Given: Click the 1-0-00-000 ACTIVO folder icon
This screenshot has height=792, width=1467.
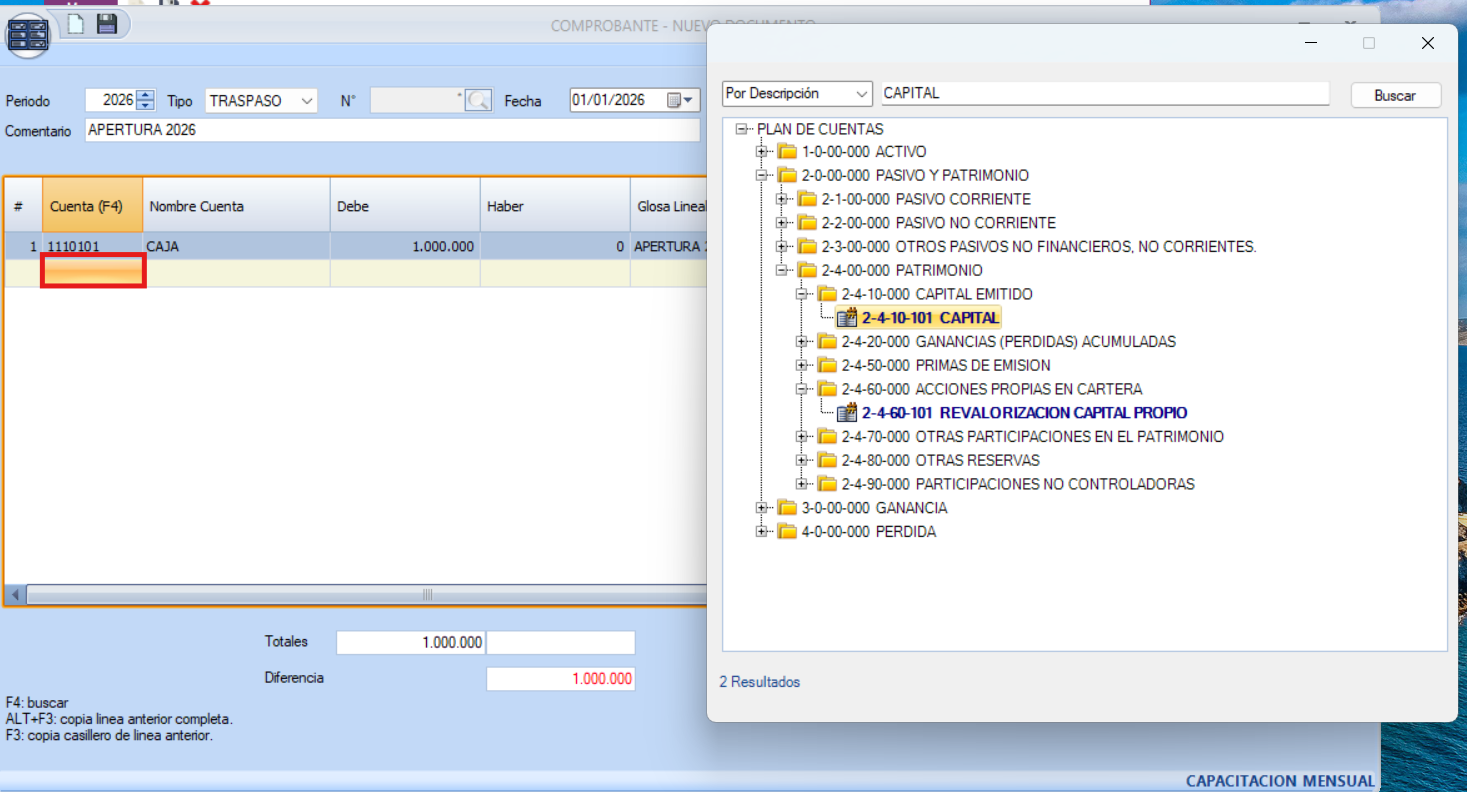Looking at the screenshot, I should pyautogui.click(x=787, y=152).
